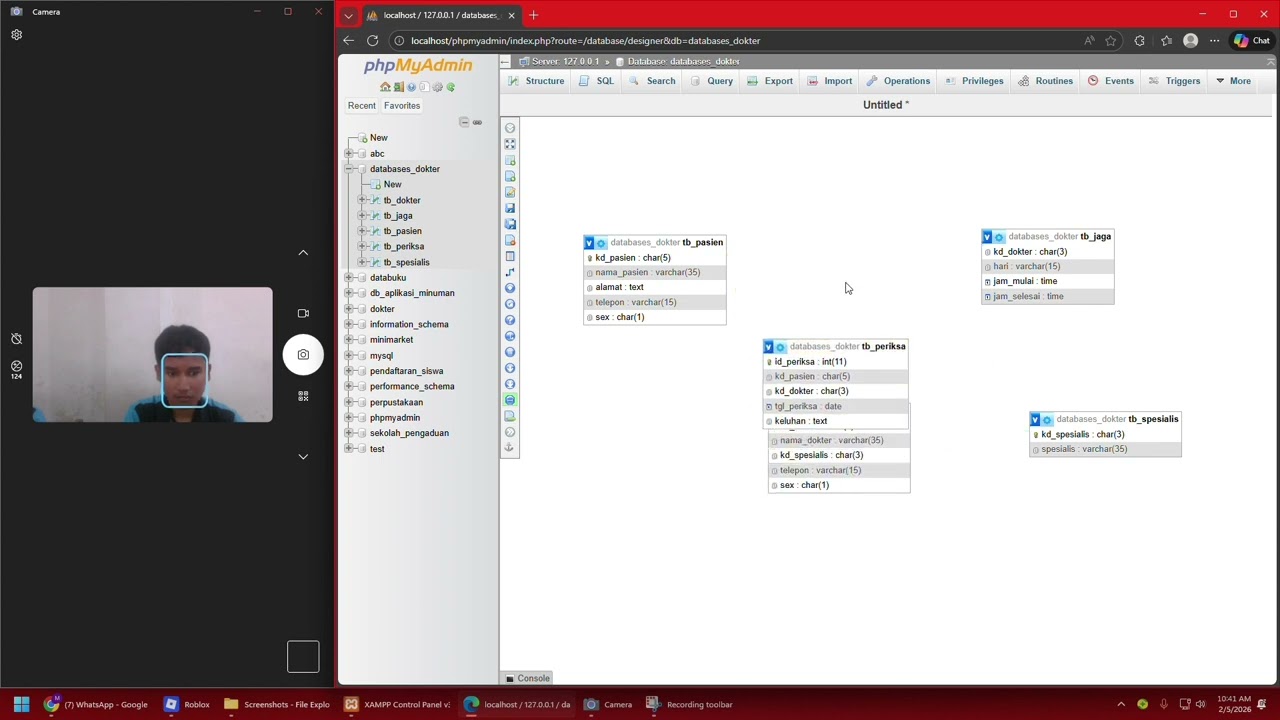Open the tb_spesialis table gear options
Screen dimensions: 1280x720
[x=1047, y=420]
